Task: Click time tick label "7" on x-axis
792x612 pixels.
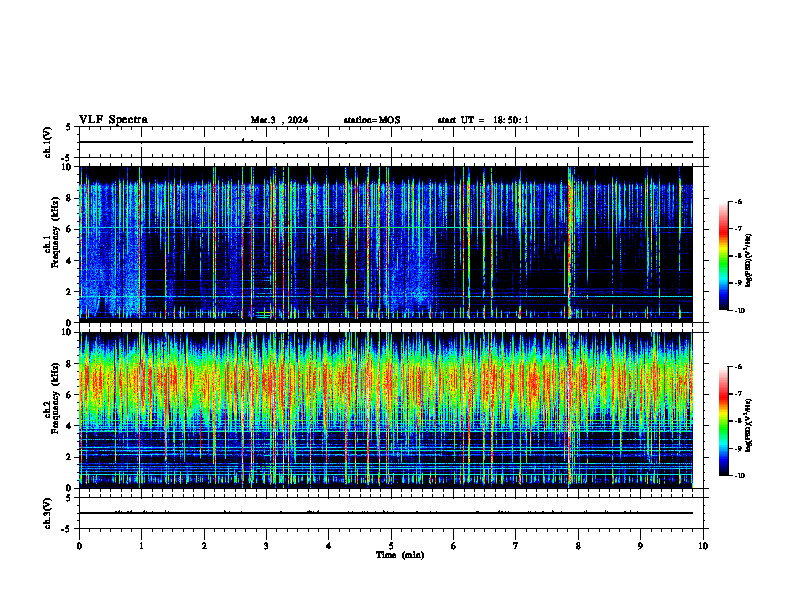Action: [x=516, y=546]
